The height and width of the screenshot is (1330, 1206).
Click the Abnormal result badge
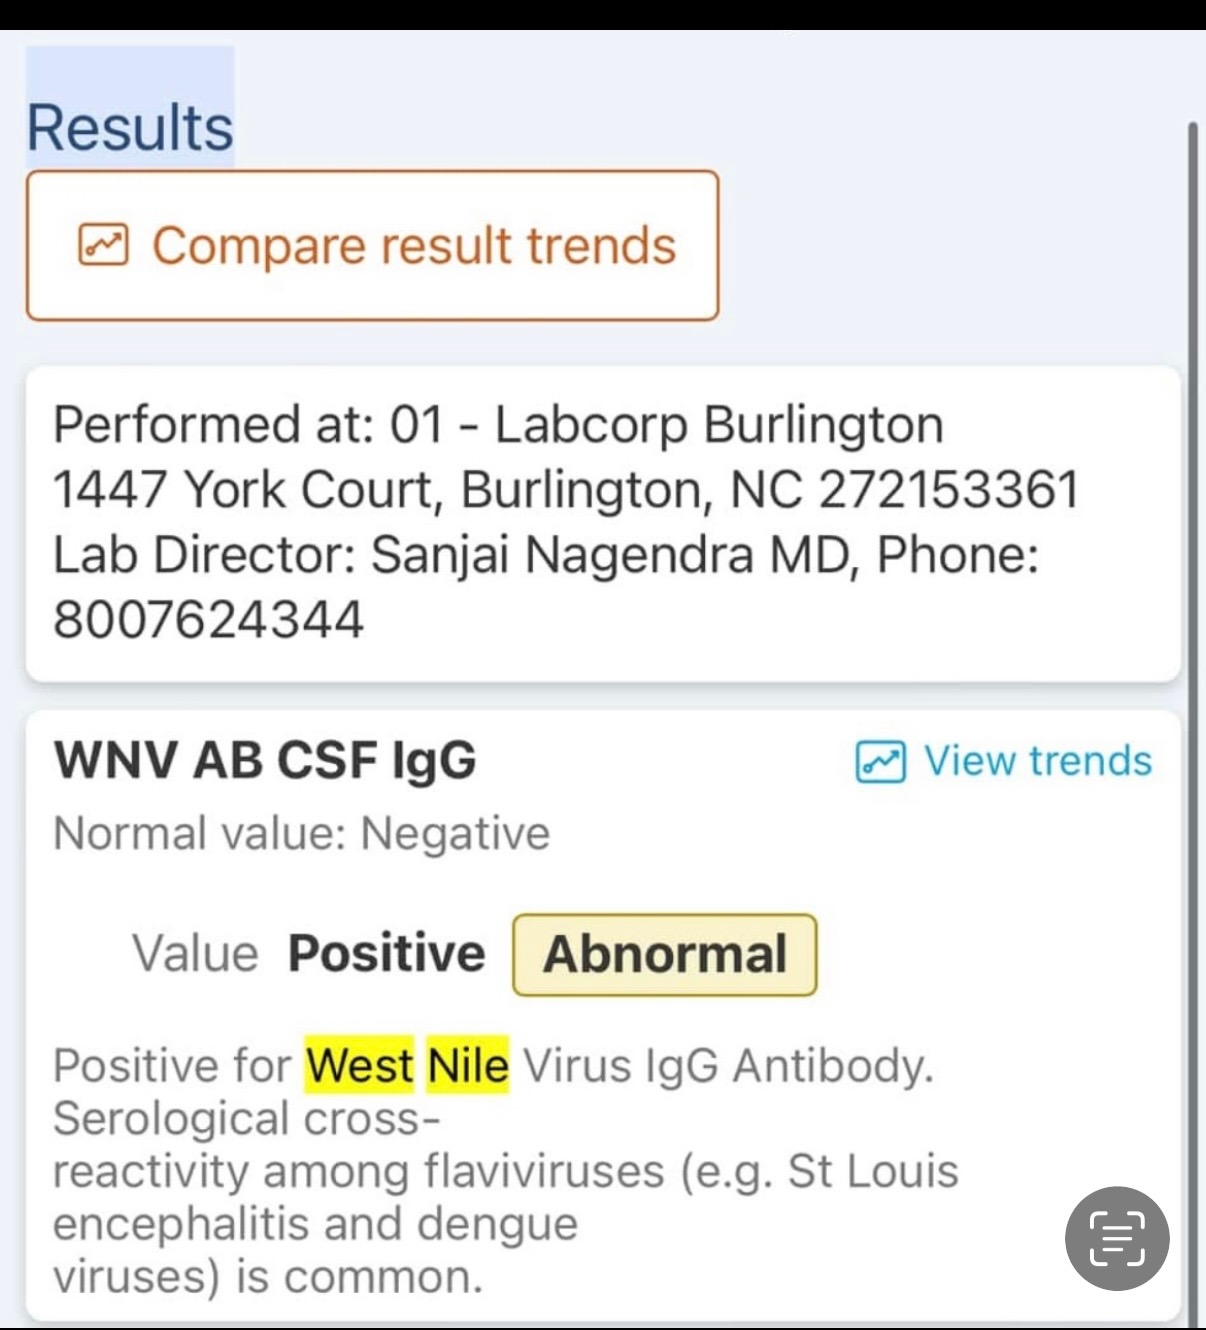(664, 954)
